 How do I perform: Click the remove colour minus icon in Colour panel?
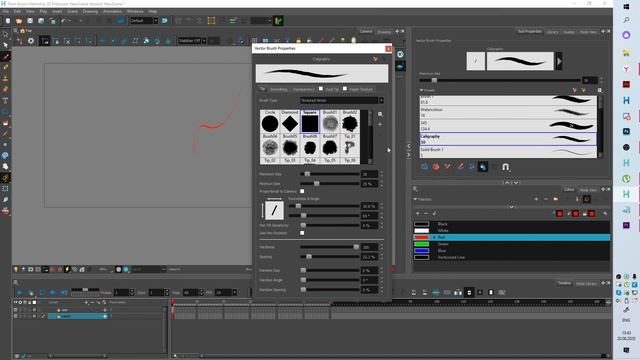pyautogui.click(x=426, y=213)
